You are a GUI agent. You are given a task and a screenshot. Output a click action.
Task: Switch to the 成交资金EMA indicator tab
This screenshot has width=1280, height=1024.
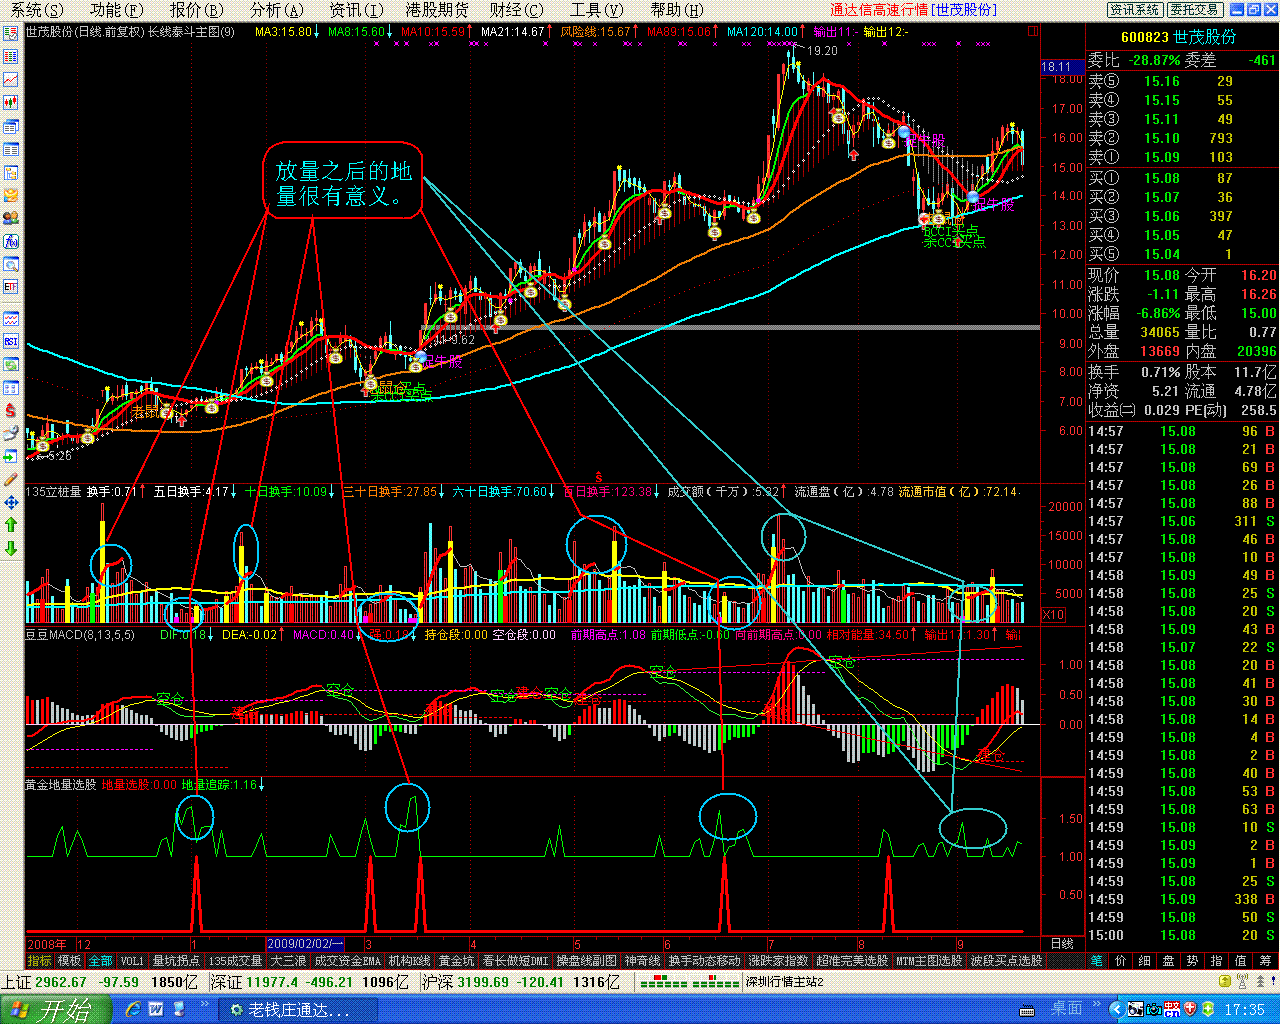pos(347,961)
